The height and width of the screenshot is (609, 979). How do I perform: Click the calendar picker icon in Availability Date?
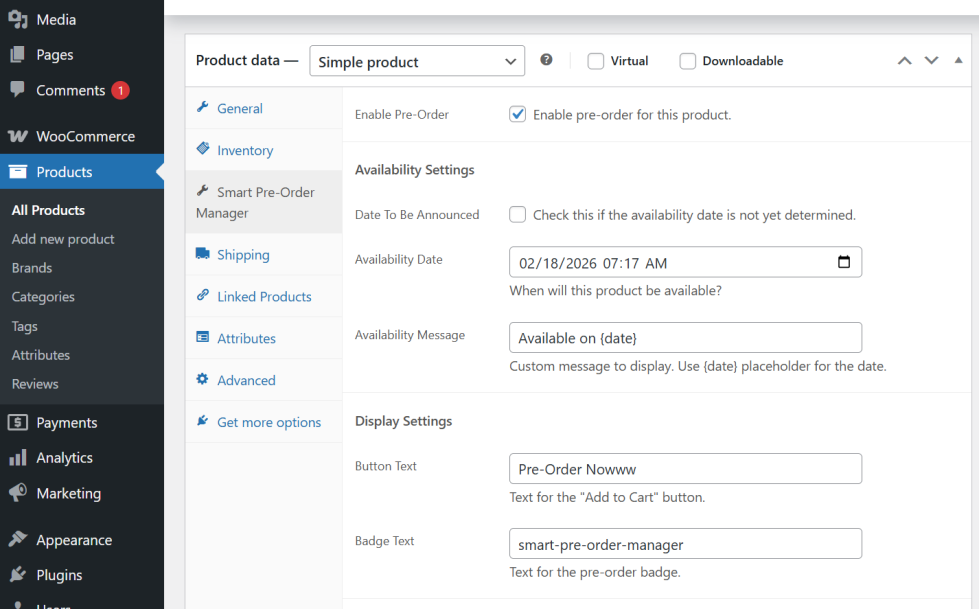843,262
